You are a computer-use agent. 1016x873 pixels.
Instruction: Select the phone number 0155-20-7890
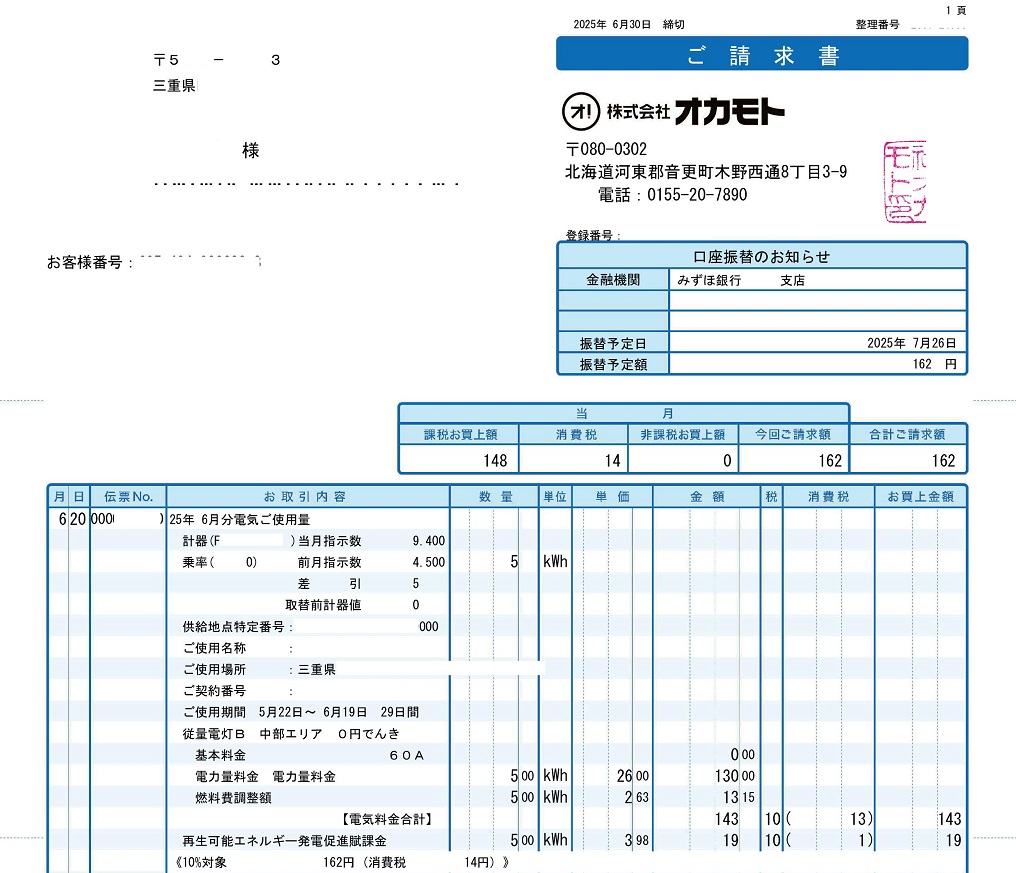697,194
